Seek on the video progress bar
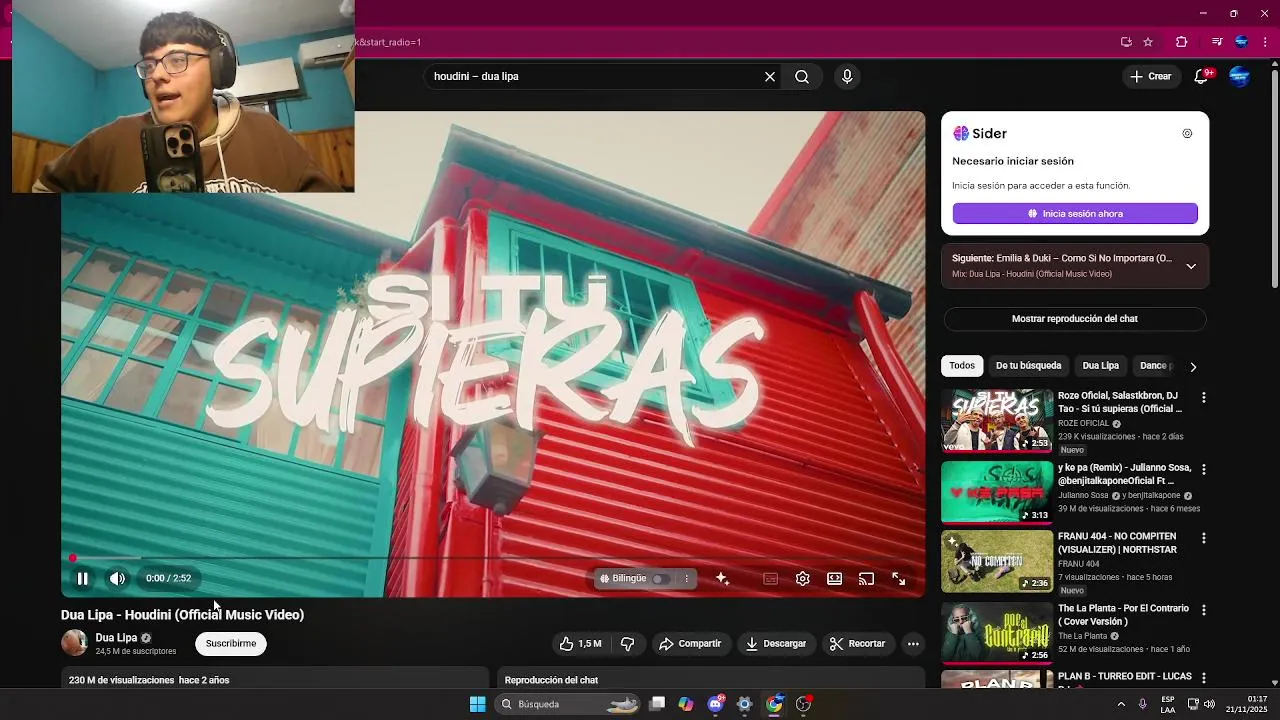The image size is (1280, 720). coord(493,558)
